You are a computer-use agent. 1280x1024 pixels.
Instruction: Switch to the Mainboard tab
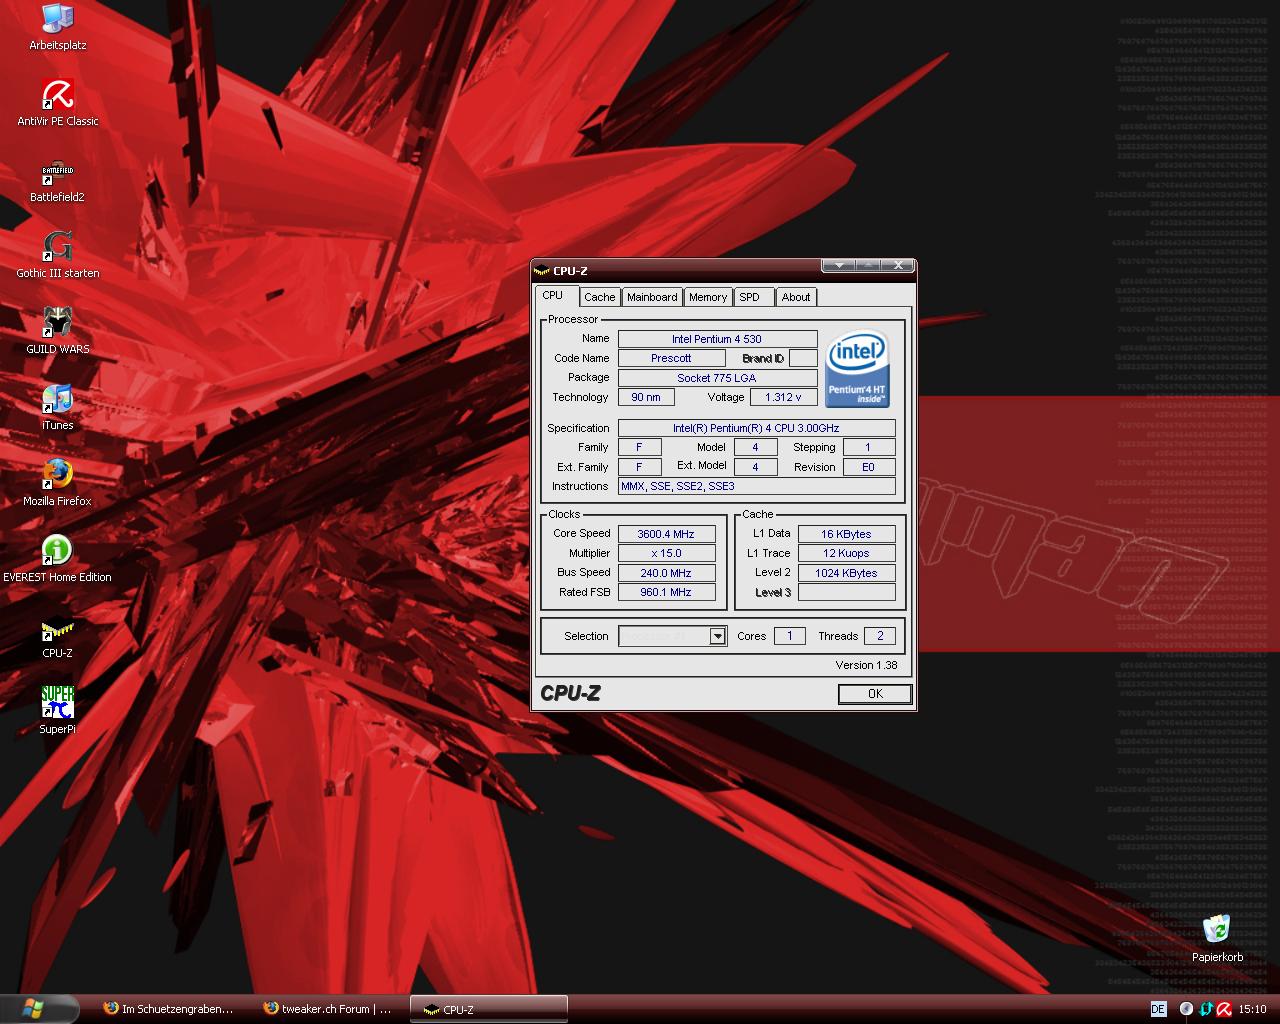click(652, 297)
